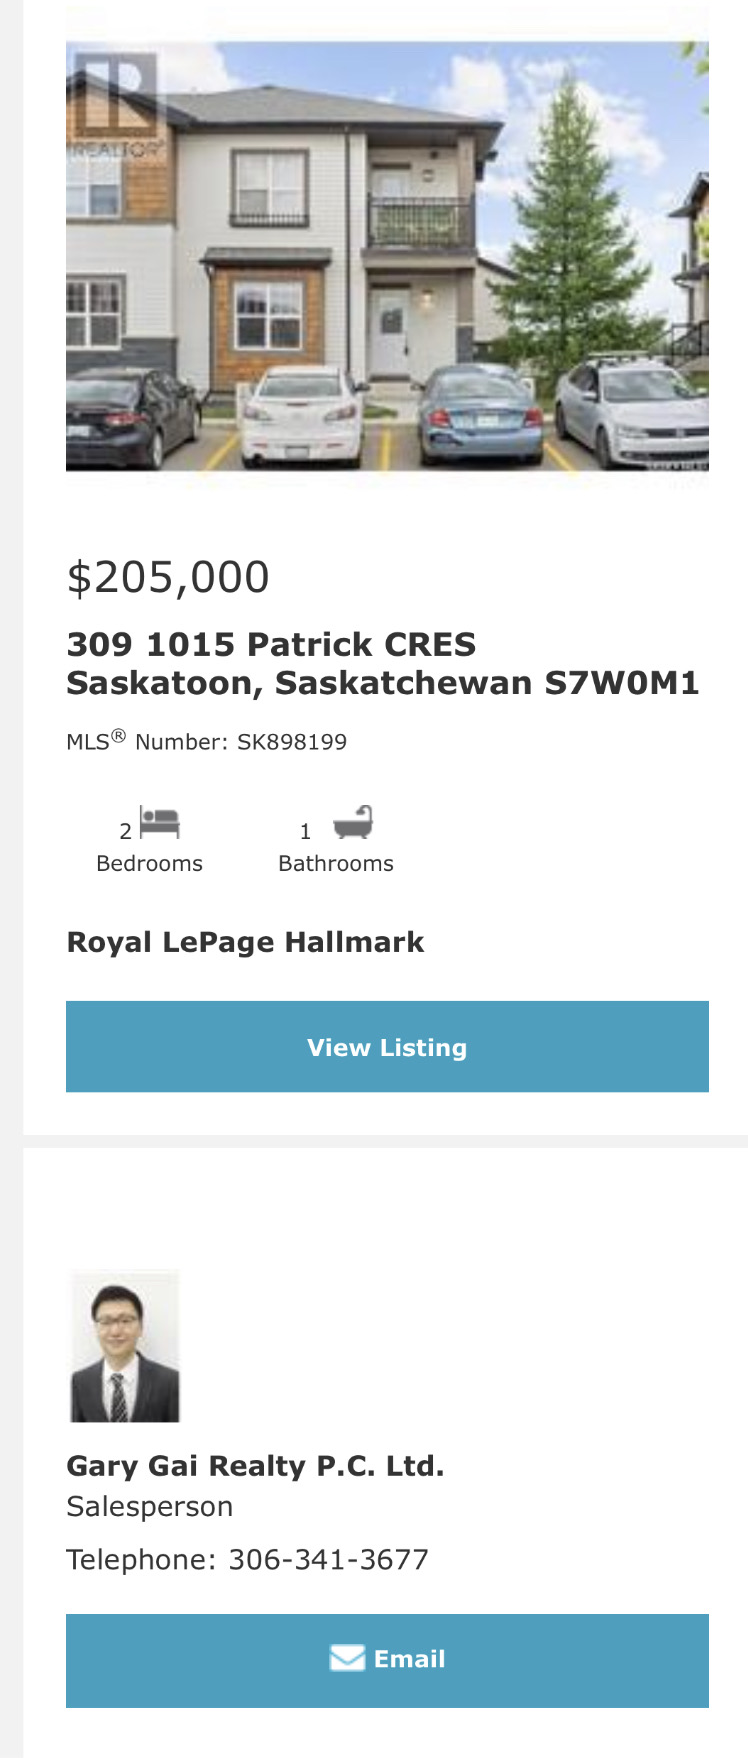Open Gary Gai Realty P.C. Ltd. profile
The image size is (748, 1758).
pos(255,1466)
